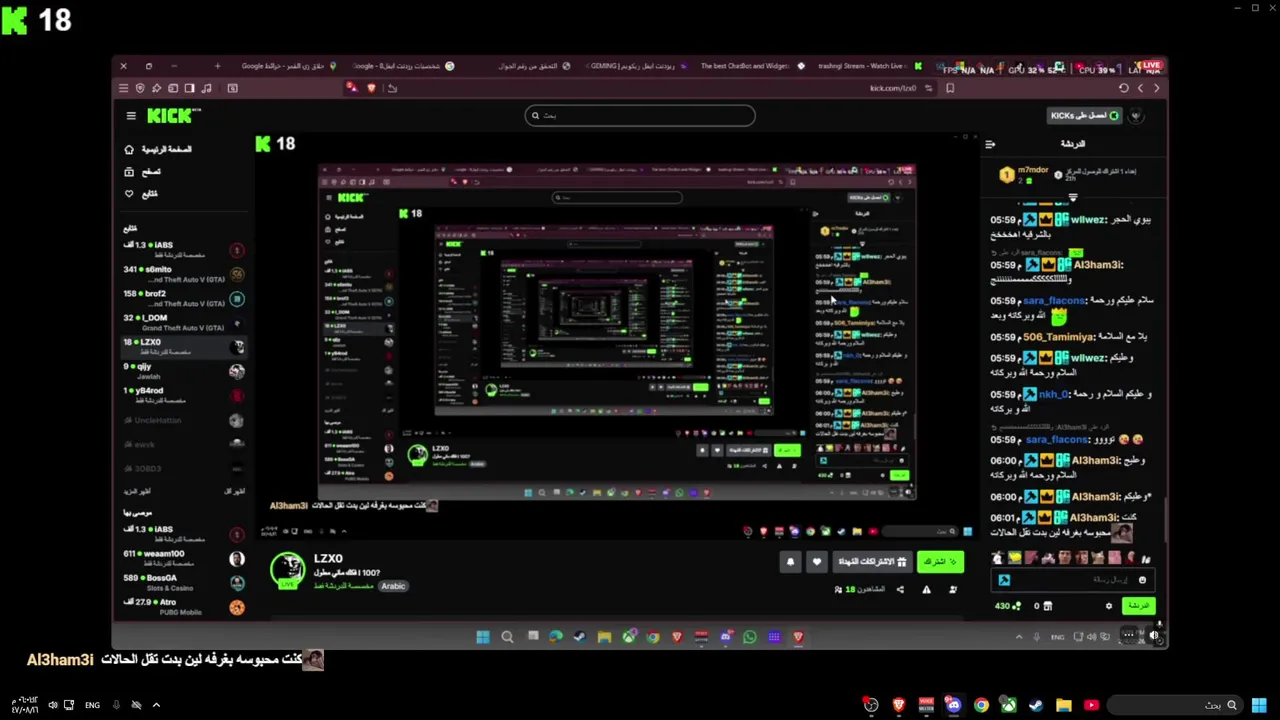
Task: Click the LZX0 channel avatar below the stream
Action: (x=287, y=569)
